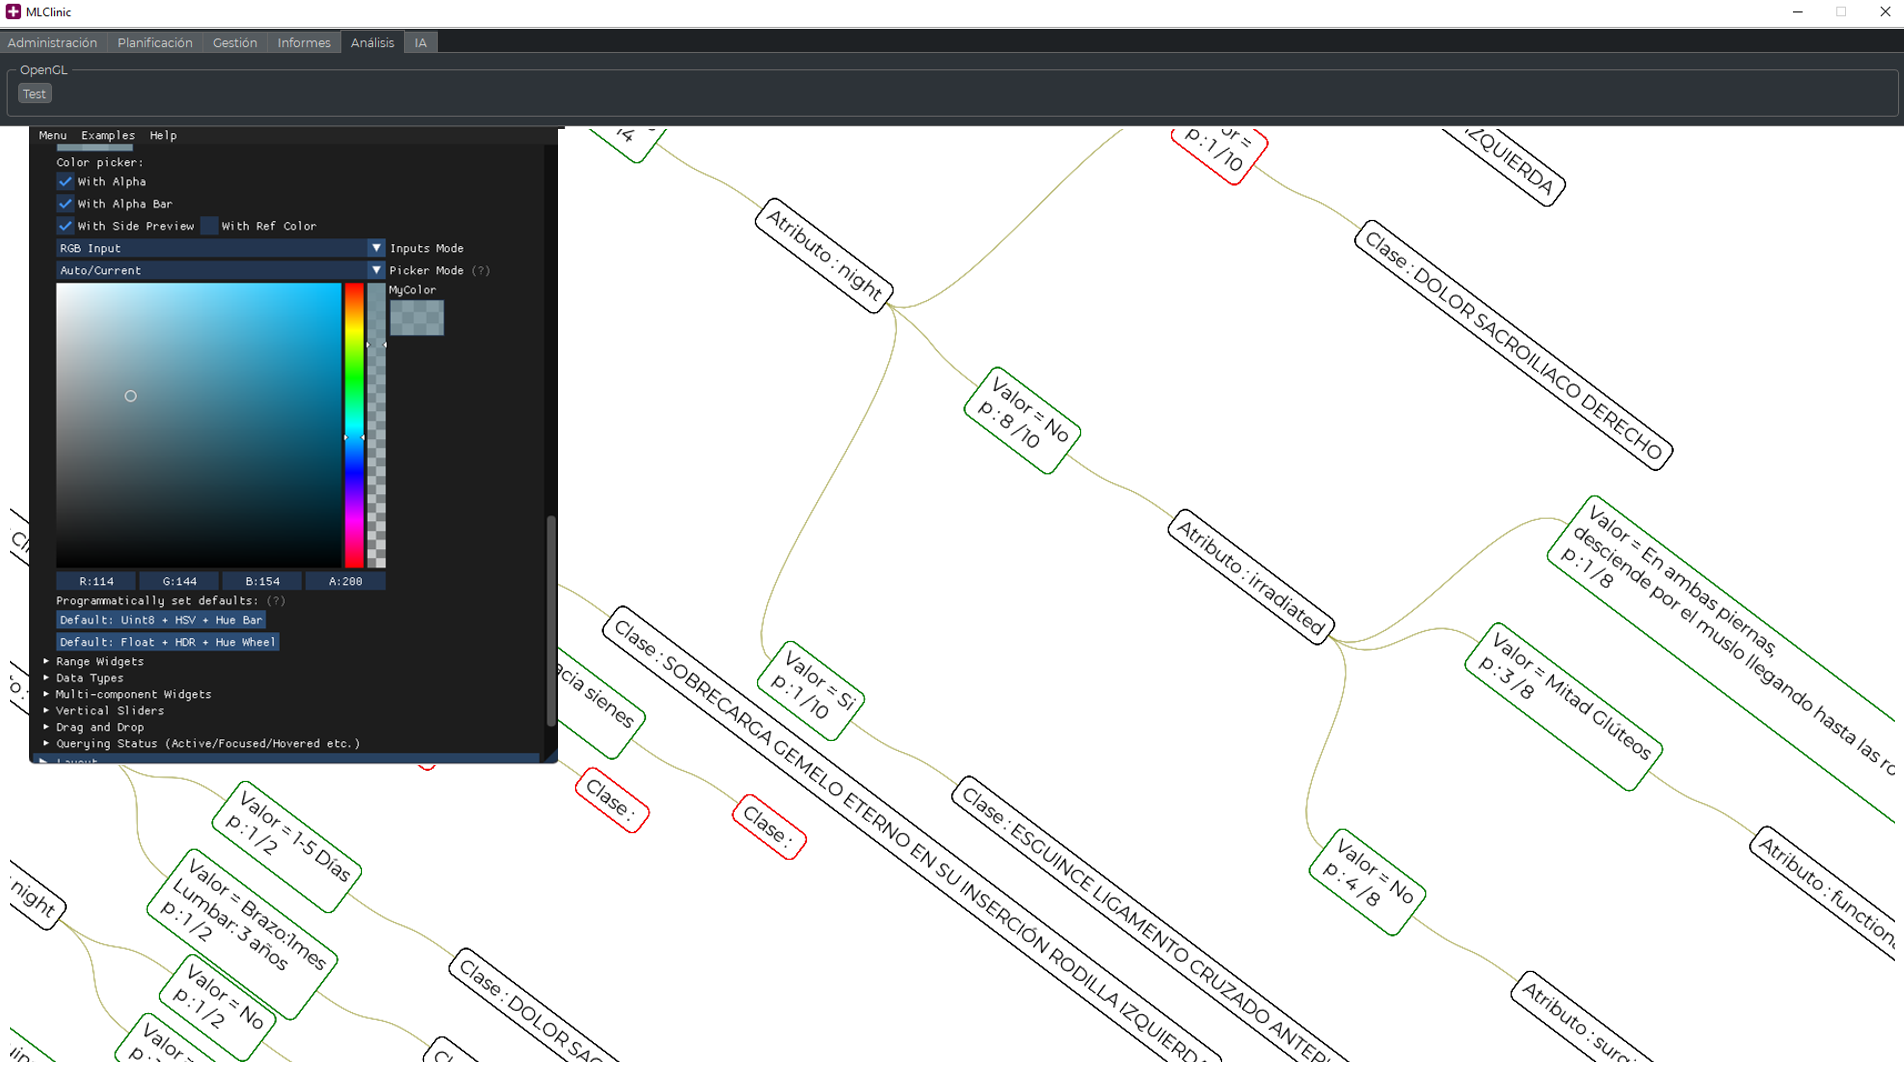
Task: Click the help marker beside Picker Mode
Action: (481, 270)
